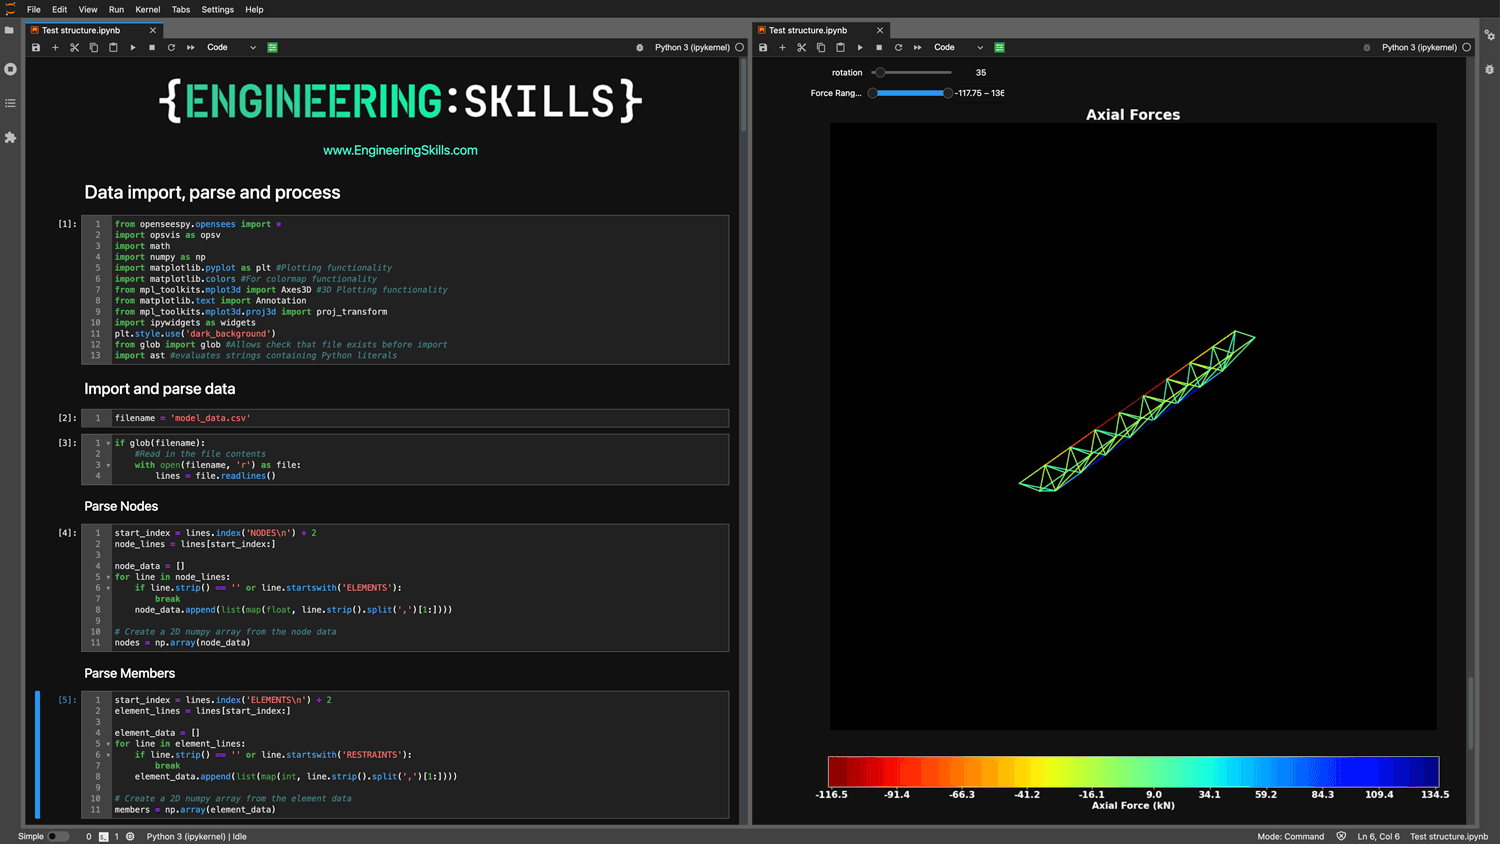Click the notebook trust shield icon in status bar
Image resolution: width=1500 pixels, height=844 pixels.
pyautogui.click(x=1341, y=836)
